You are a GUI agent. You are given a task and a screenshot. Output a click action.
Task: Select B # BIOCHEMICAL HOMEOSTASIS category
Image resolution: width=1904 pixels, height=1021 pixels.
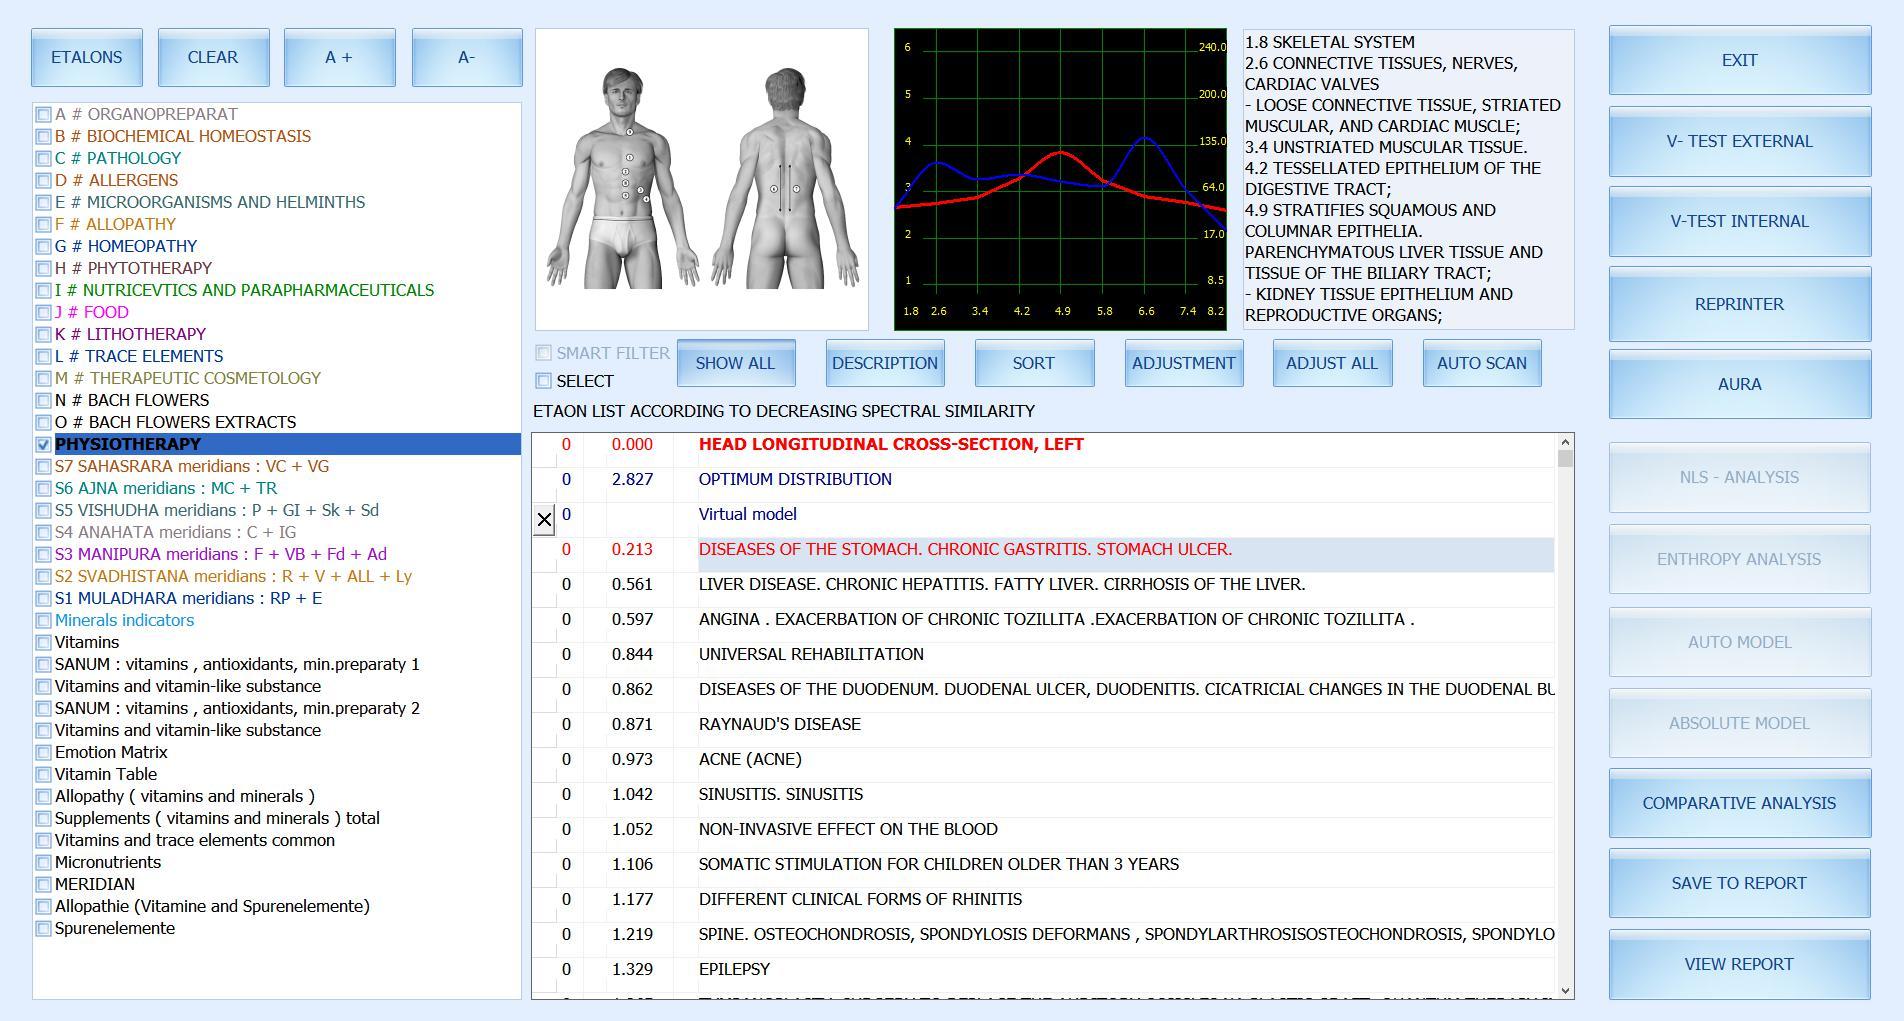pyautogui.click(x=183, y=136)
